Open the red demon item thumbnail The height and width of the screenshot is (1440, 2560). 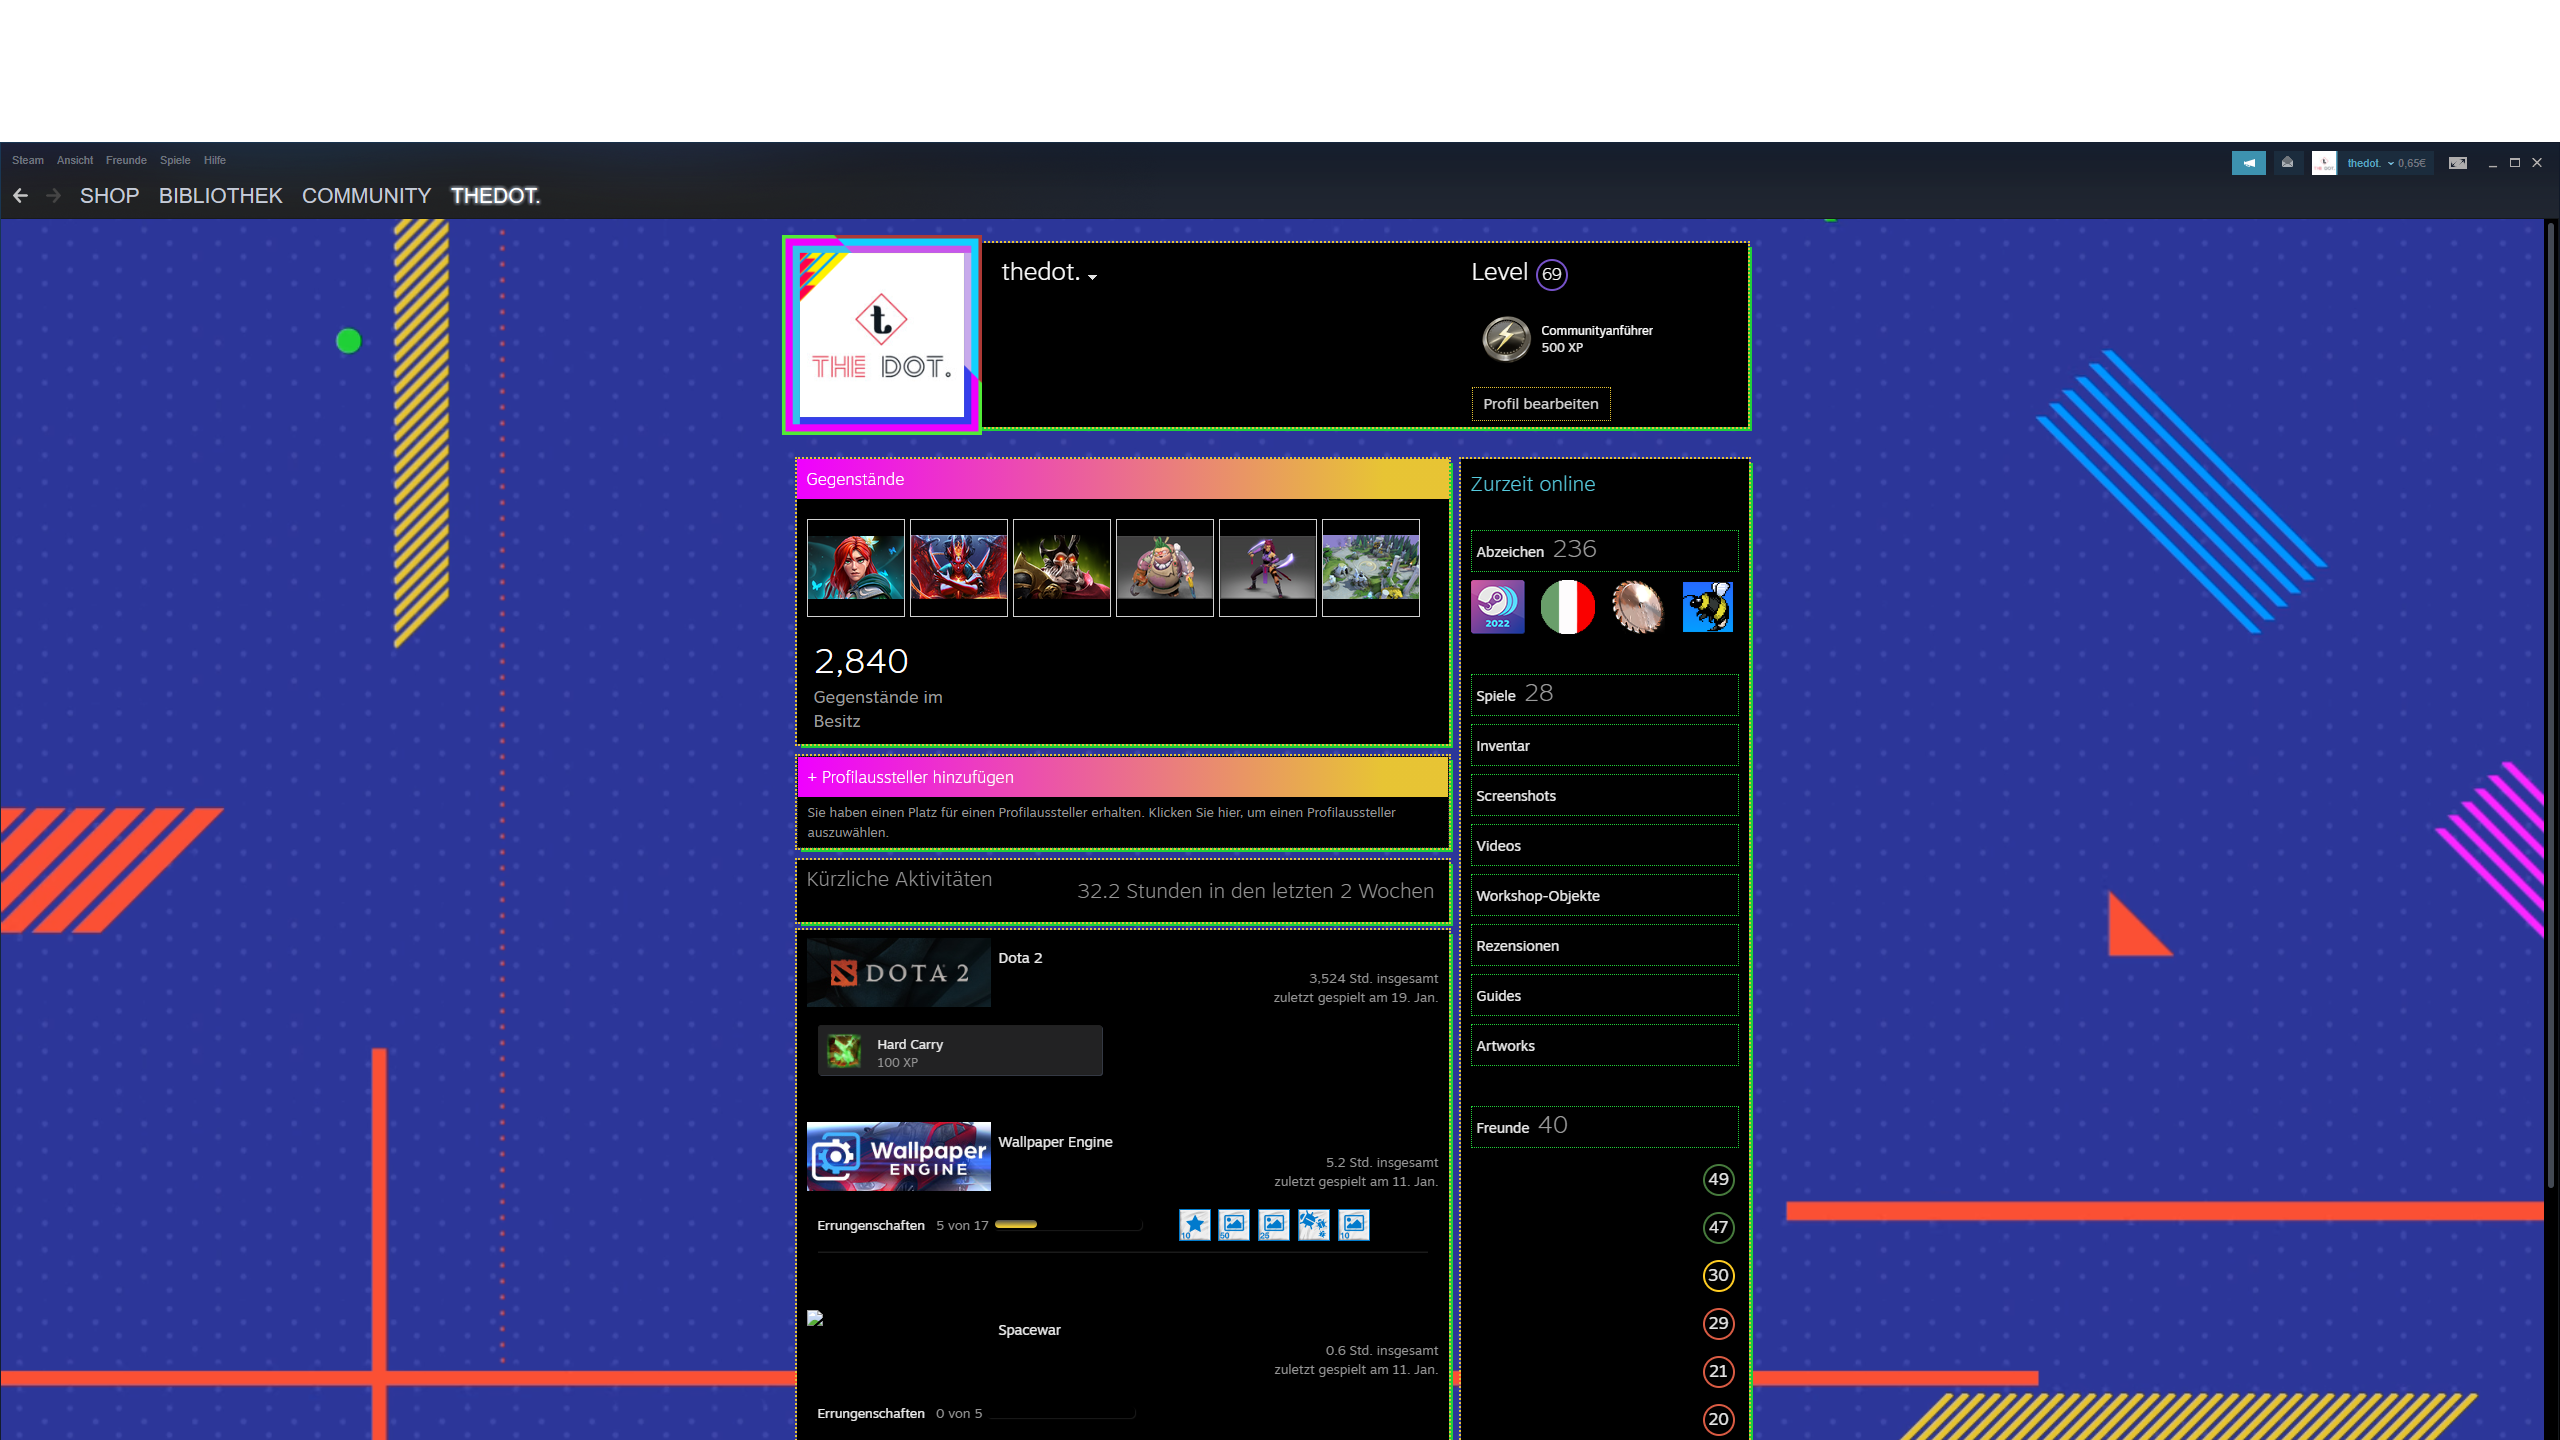click(959, 568)
